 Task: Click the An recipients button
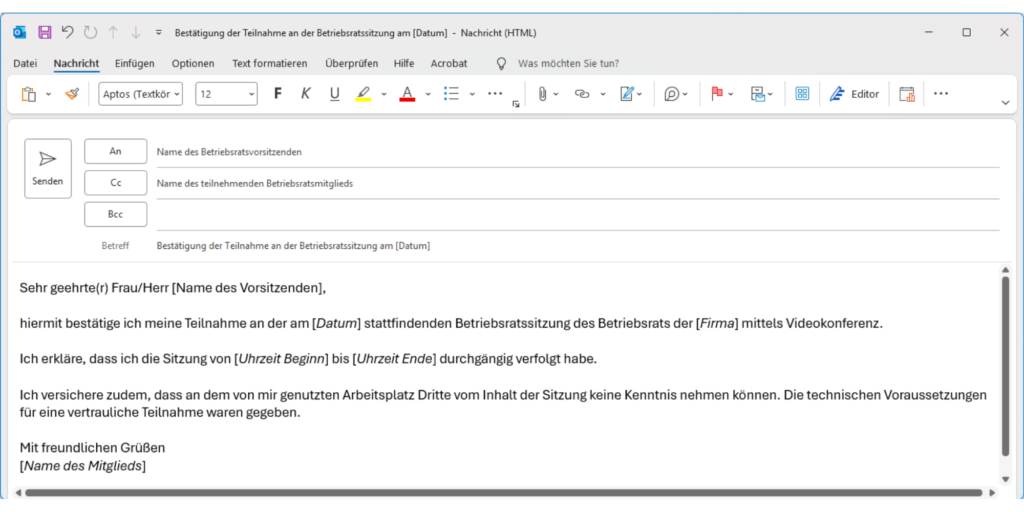pyautogui.click(x=116, y=151)
